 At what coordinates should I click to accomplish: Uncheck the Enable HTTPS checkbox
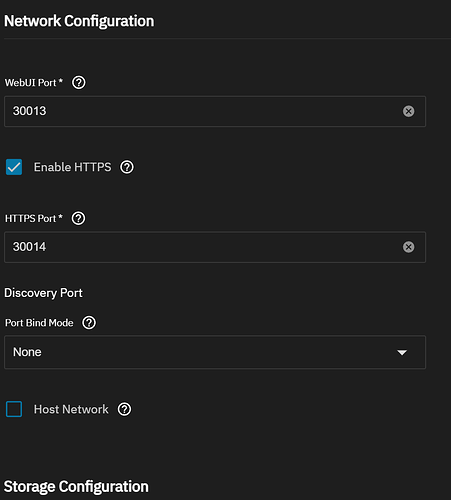14,167
